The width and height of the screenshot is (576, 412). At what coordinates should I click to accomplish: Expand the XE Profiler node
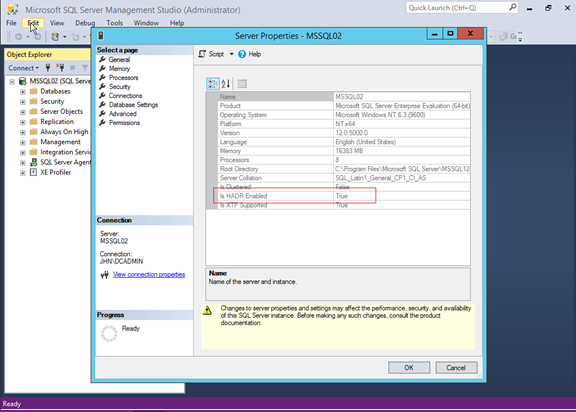[23, 173]
